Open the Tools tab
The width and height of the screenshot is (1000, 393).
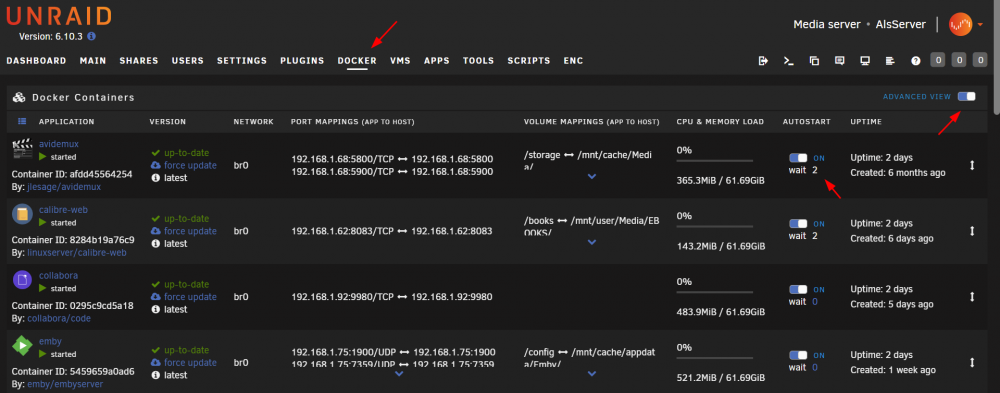[x=478, y=61]
